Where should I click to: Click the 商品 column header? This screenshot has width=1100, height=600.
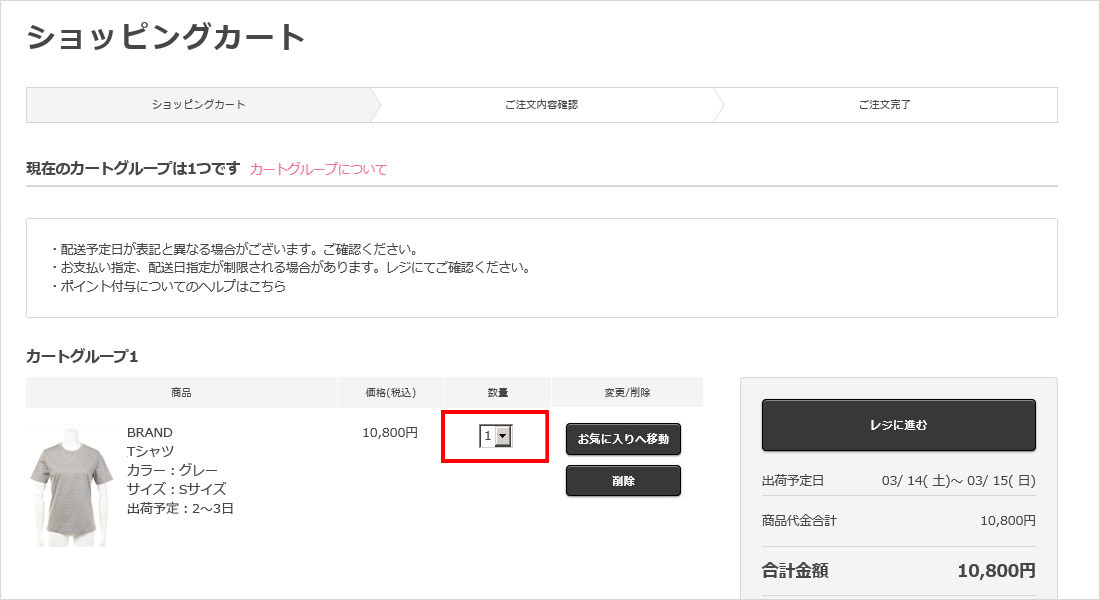click(x=181, y=392)
